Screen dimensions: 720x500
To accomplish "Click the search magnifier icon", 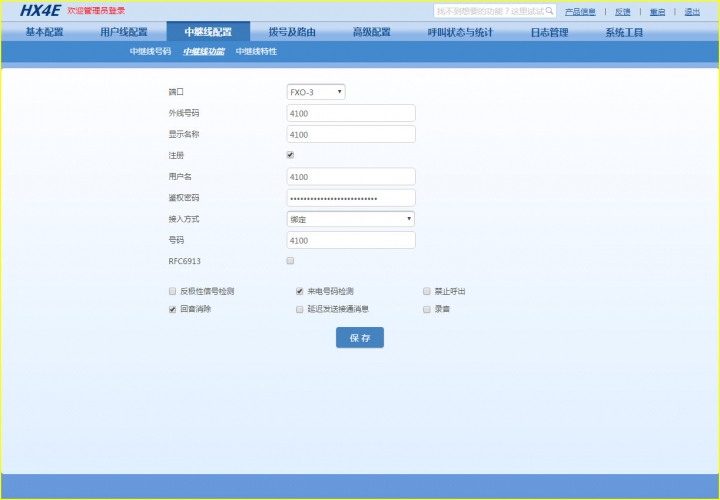I will click(x=549, y=11).
